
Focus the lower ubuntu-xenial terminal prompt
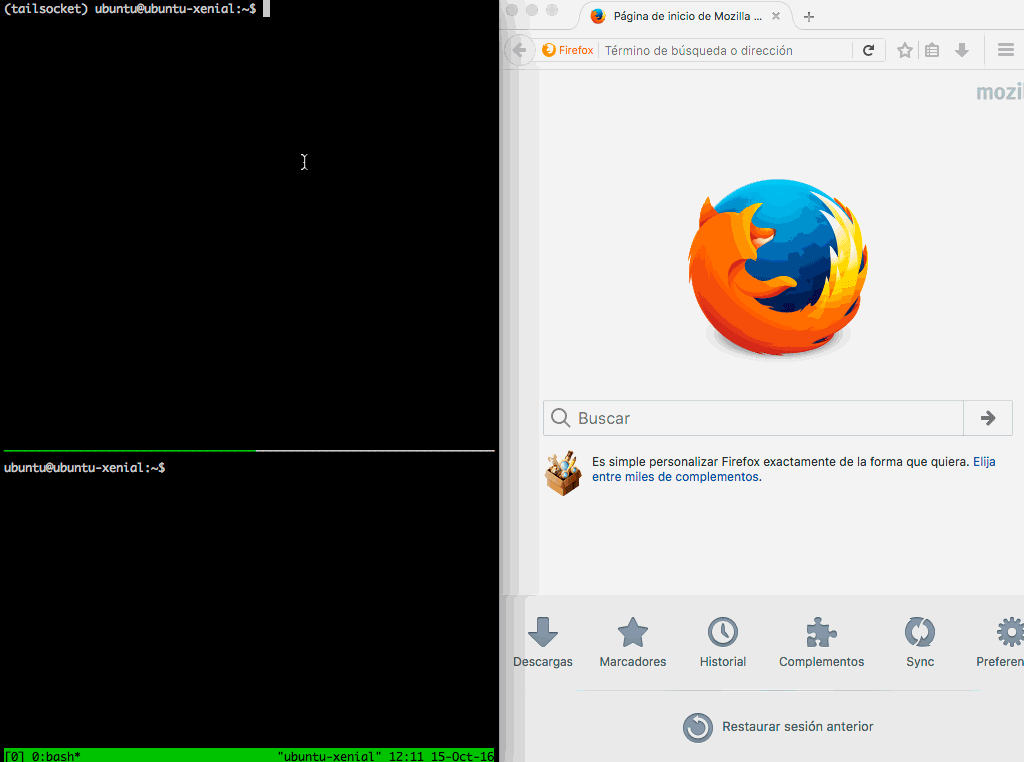coord(84,468)
